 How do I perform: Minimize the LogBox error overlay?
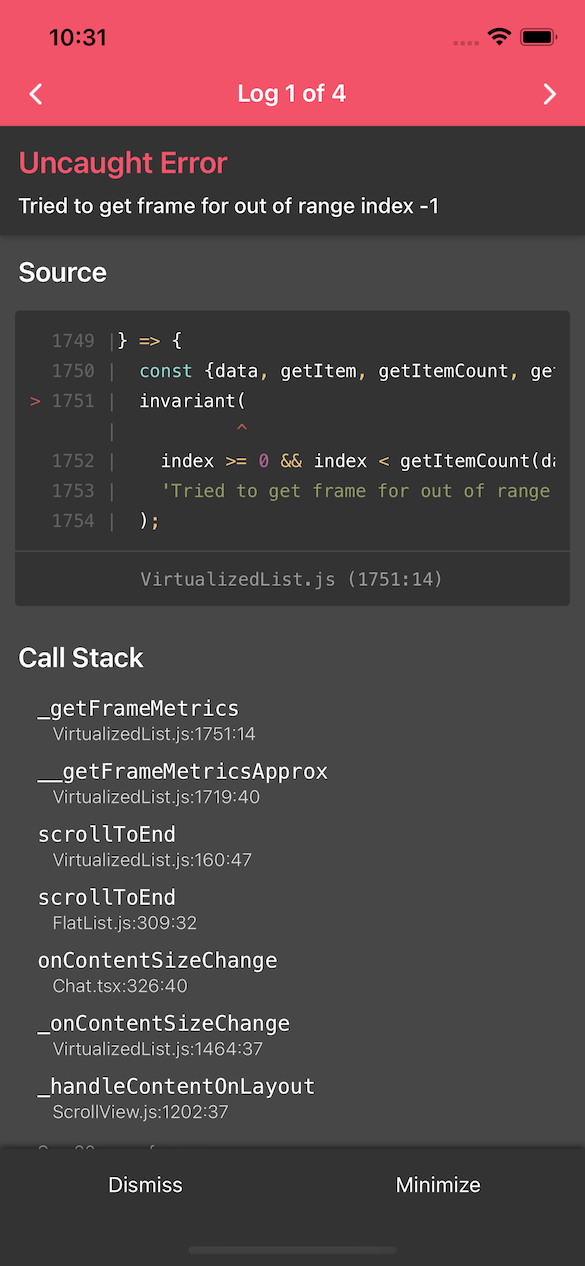click(437, 1185)
